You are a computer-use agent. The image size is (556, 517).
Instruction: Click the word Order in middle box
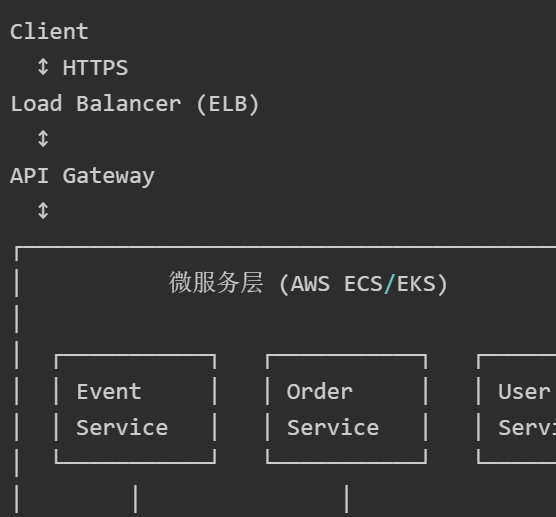[x=319, y=391]
